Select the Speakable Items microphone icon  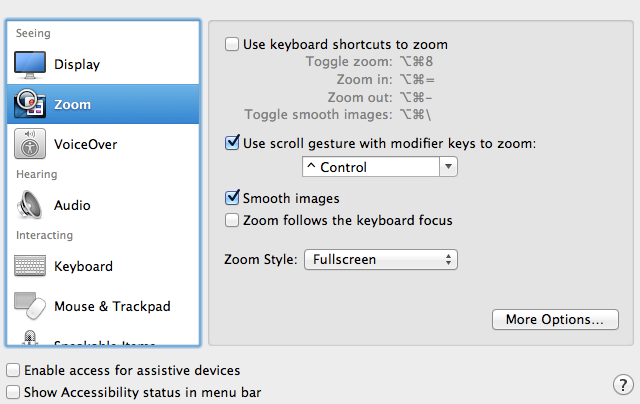click(30, 338)
